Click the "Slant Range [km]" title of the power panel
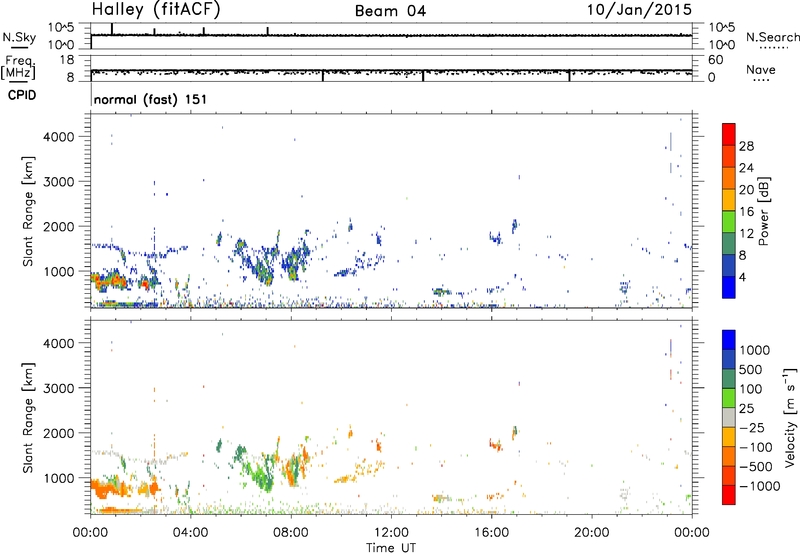 click(28, 211)
